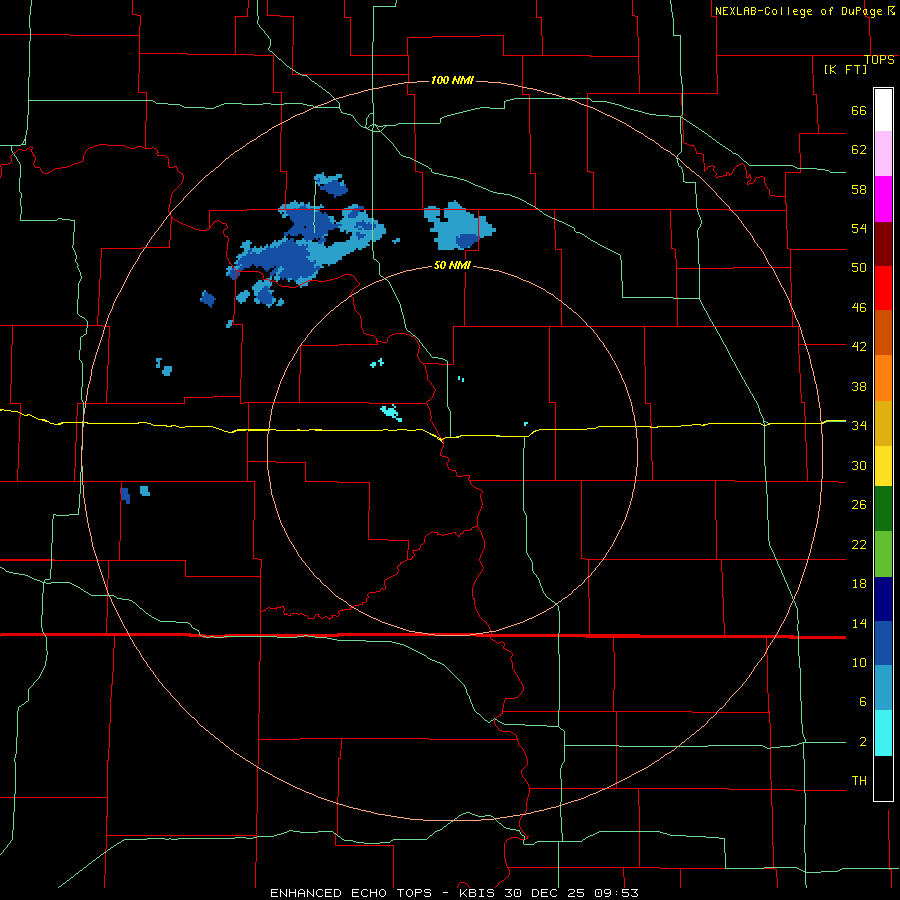Click the dark red legend color segment
Viewport: 900px width, 900px height.
(883, 243)
